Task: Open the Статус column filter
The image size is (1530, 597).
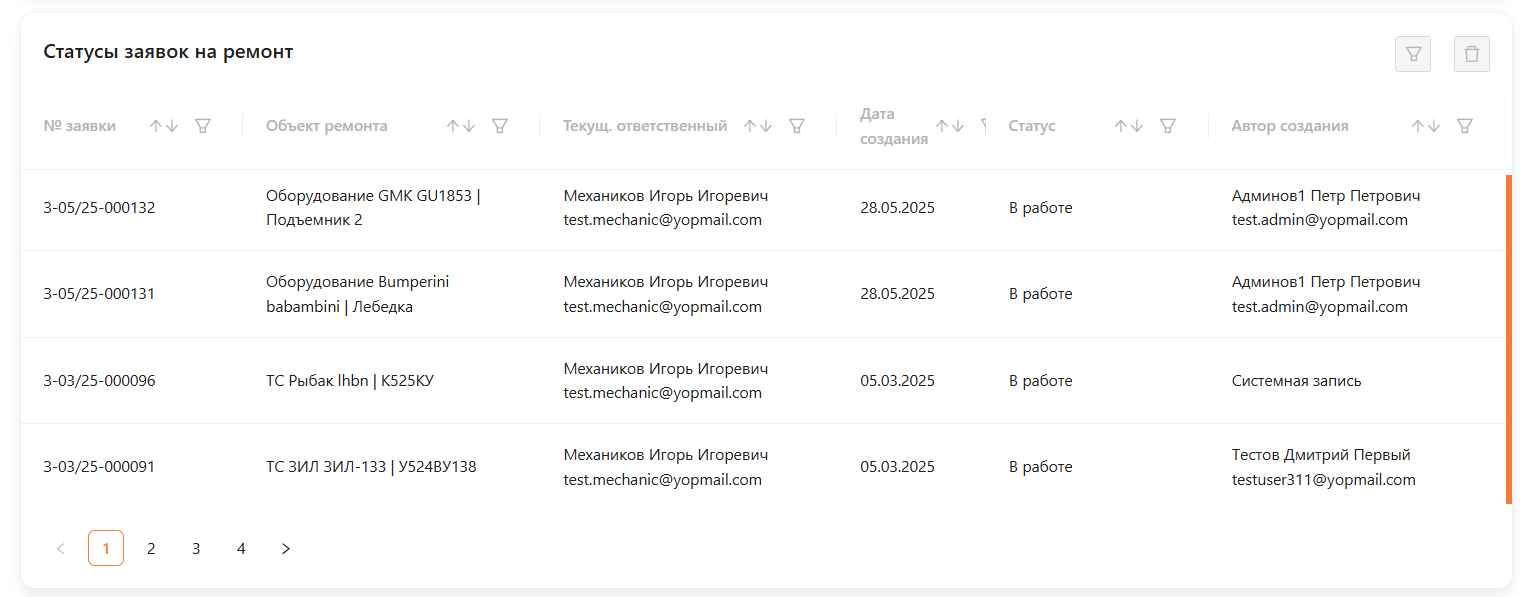Action: [x=1167, y=126]
